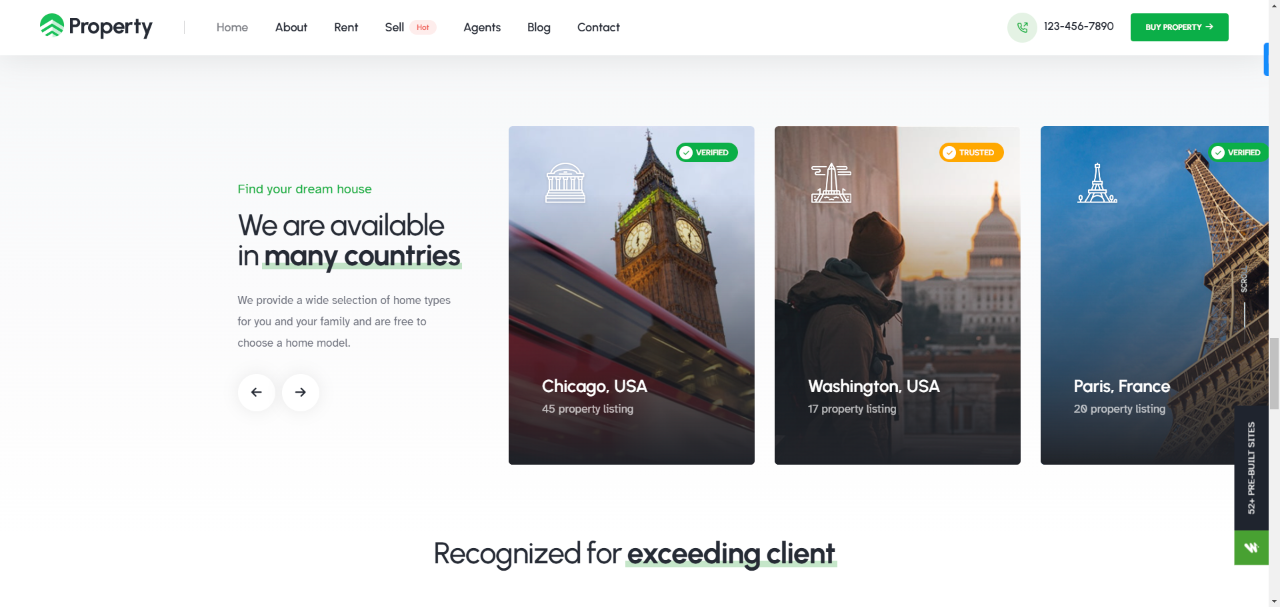This screenshot has width=1280, height=607.
Task: Click the Eiffel Tower icon on Paris card
Action: click(1097, 183)
